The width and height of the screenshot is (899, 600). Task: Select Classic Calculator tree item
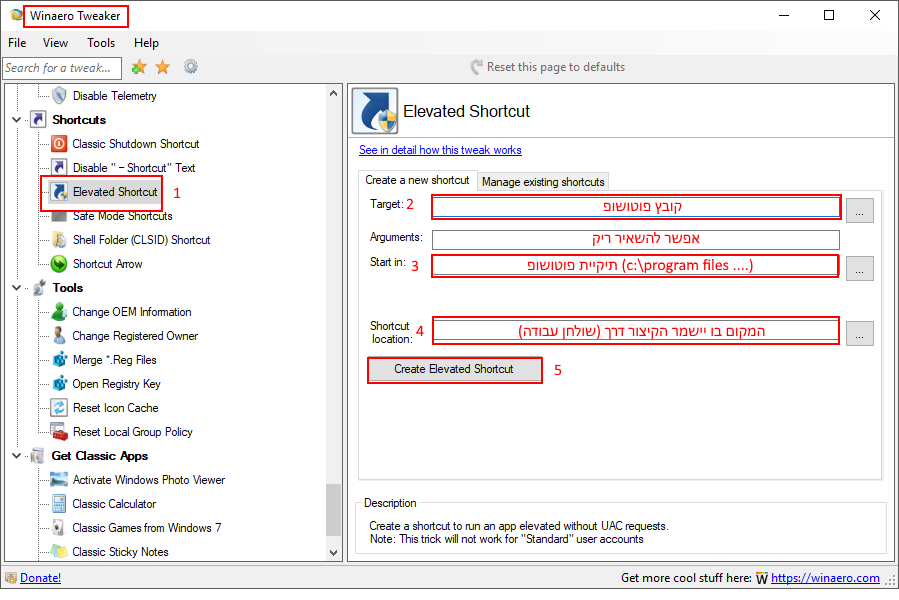click(114, 504)
